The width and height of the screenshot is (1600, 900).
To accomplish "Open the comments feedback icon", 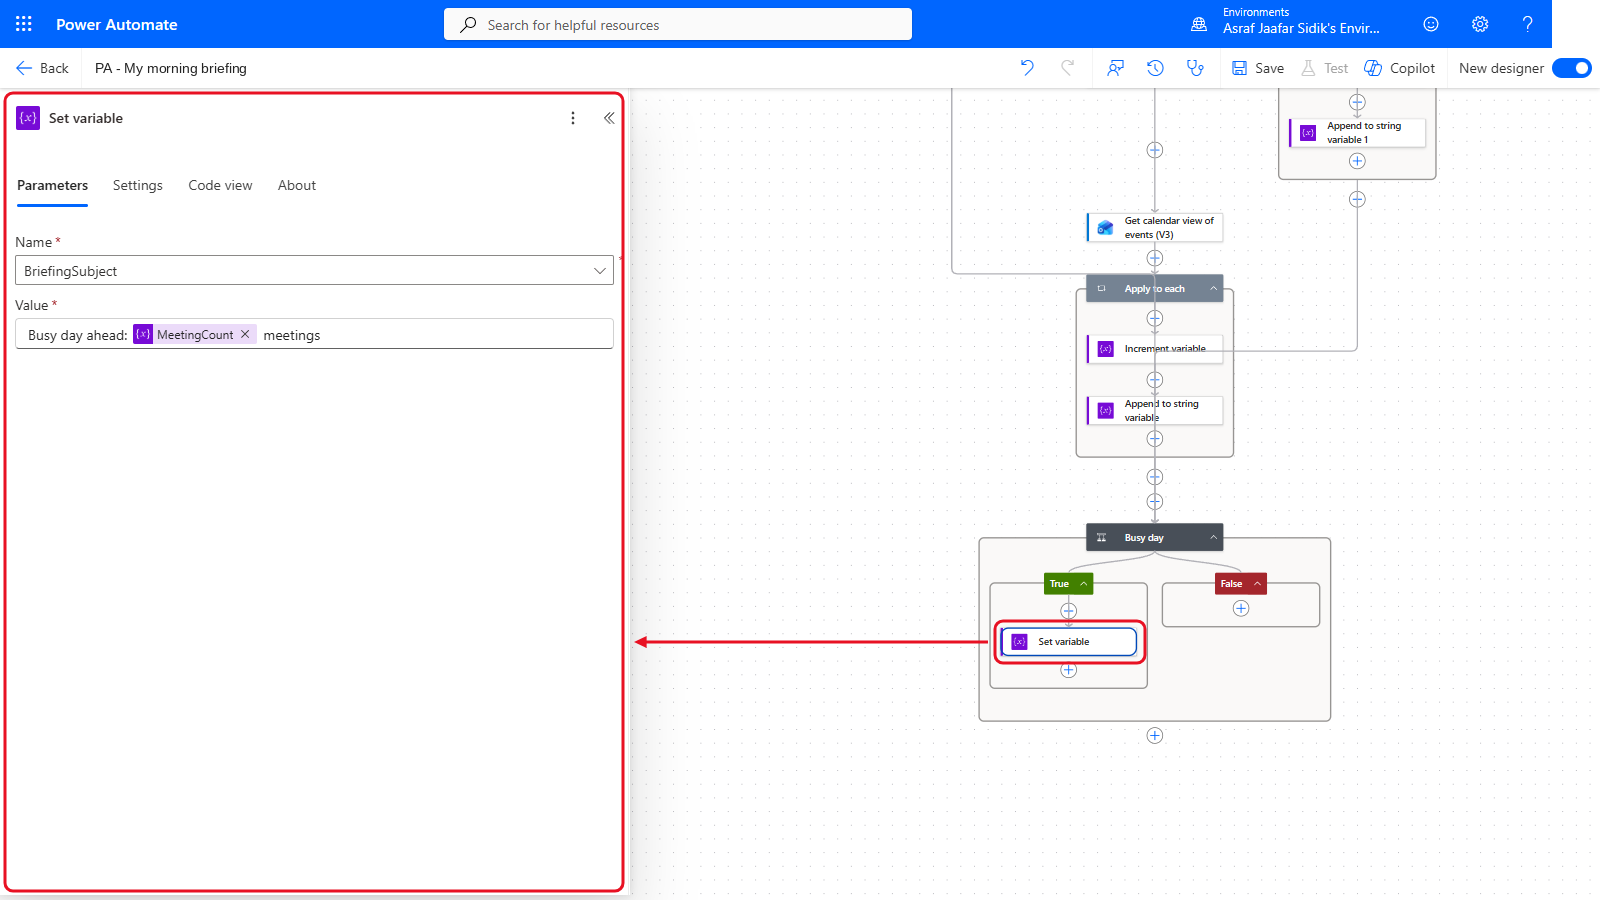I will coord(1115,68).
